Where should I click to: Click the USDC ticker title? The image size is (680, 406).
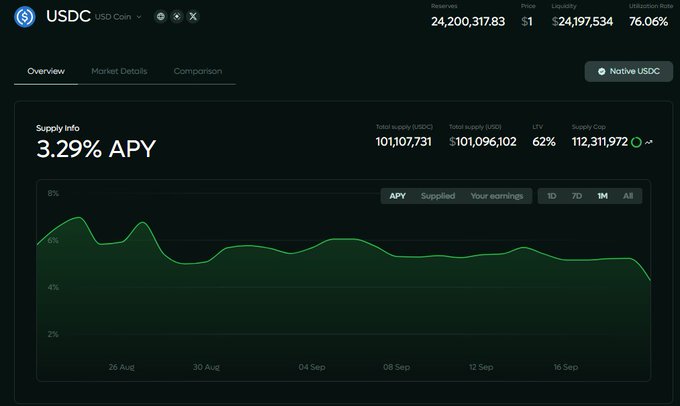(68, 16)
